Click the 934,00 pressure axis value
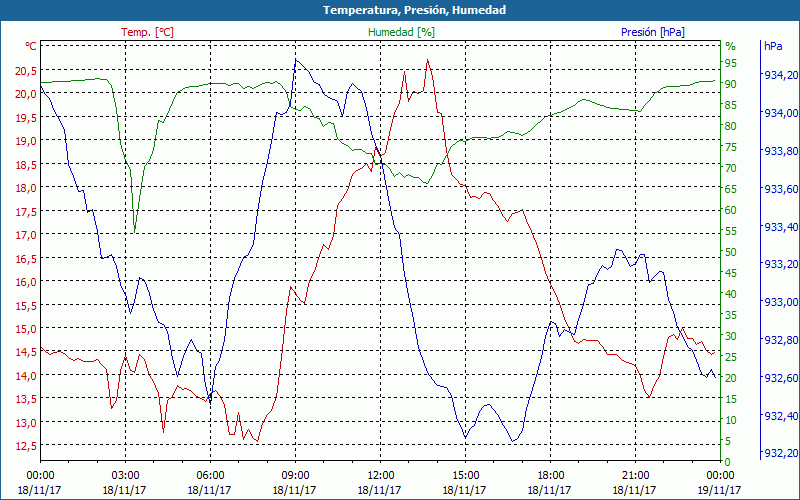Viewport: 800px width, 500px height. pos(781,113)
